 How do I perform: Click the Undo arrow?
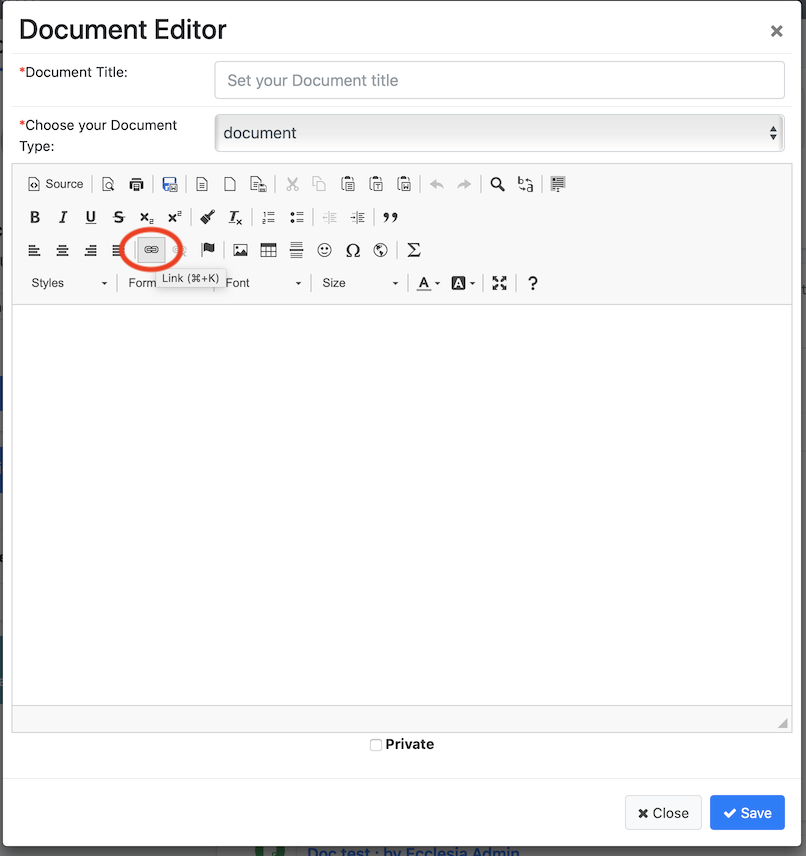point(437,184)
